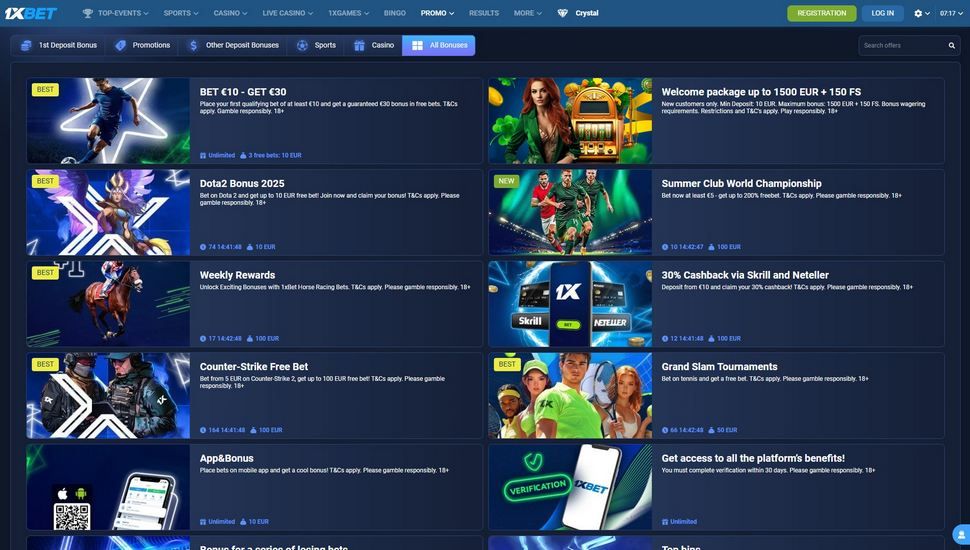Switch to the Sports bonuses tab
The height and width of the screenshot is (550, 970).
(x=315, y=45)
